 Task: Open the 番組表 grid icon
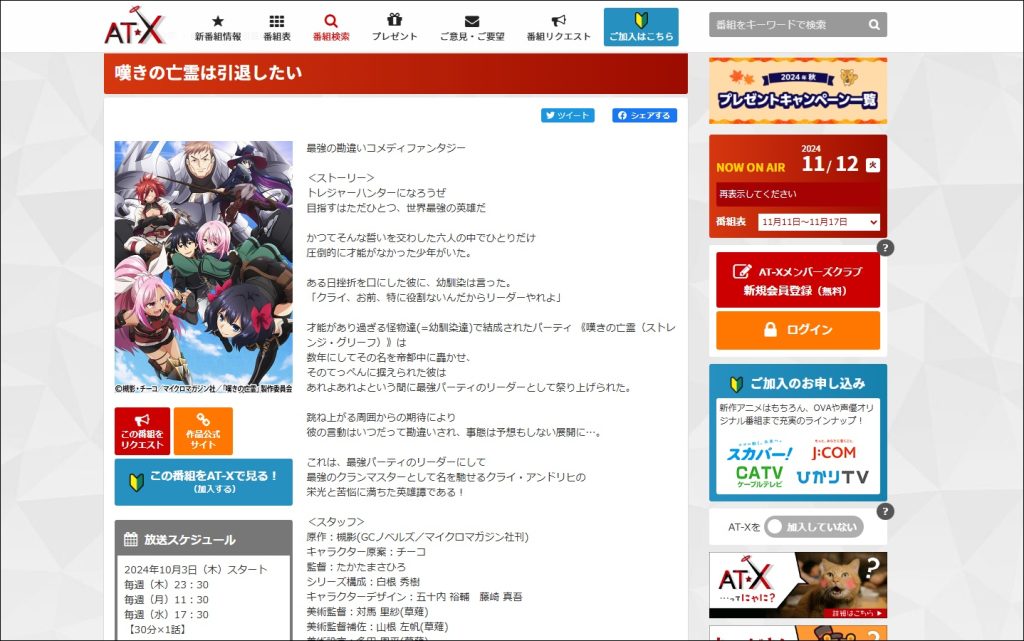pos(277,27)
